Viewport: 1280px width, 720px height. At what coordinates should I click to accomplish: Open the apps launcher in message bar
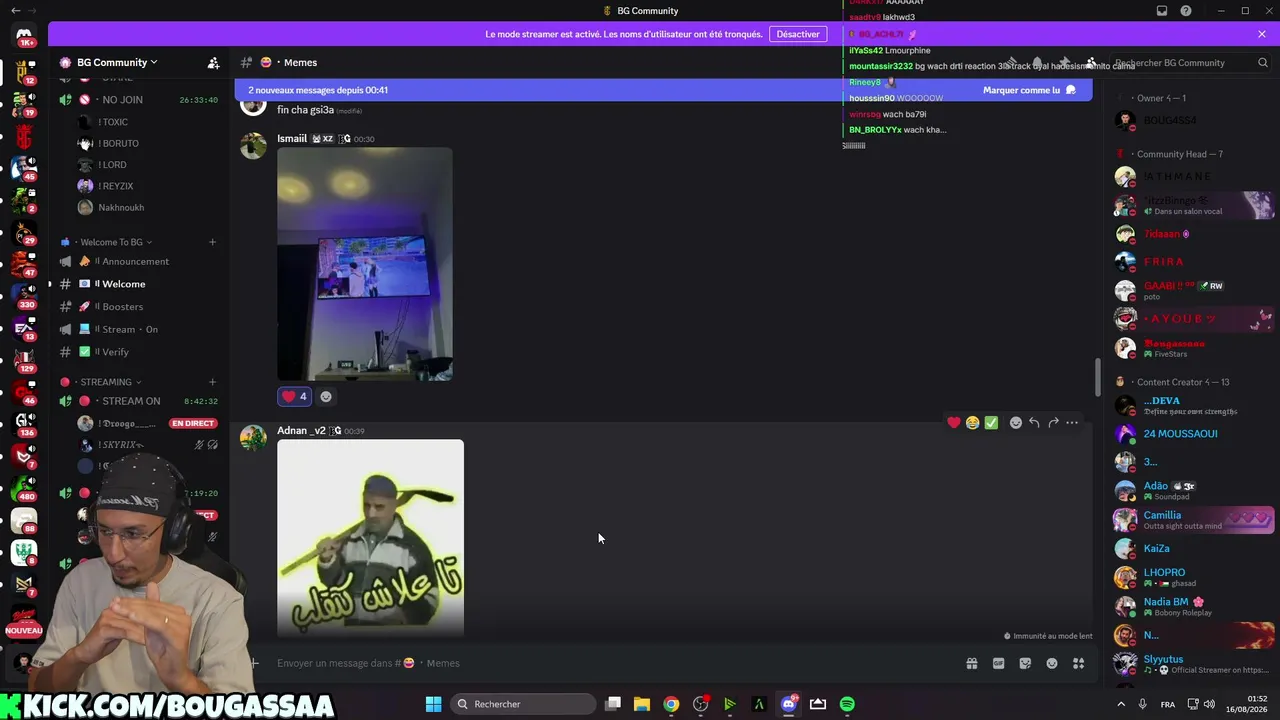[x=1078, y=663]
